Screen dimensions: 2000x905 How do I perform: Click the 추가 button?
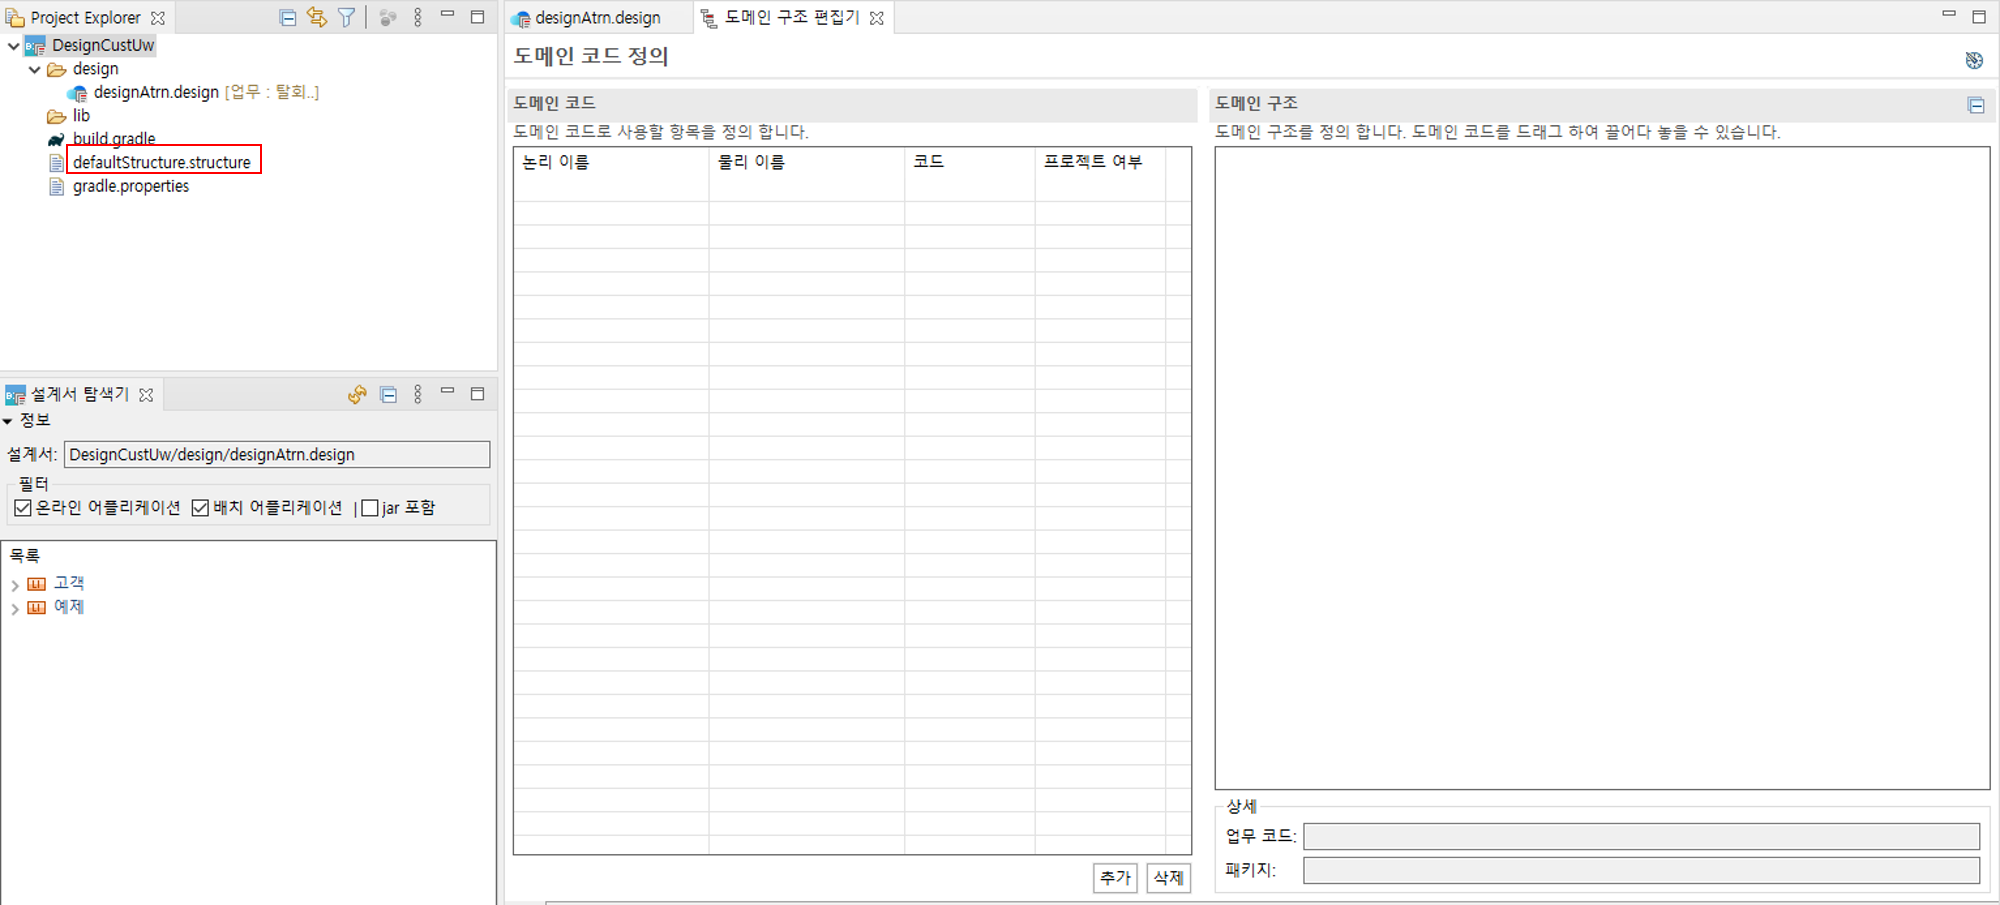1114,877
